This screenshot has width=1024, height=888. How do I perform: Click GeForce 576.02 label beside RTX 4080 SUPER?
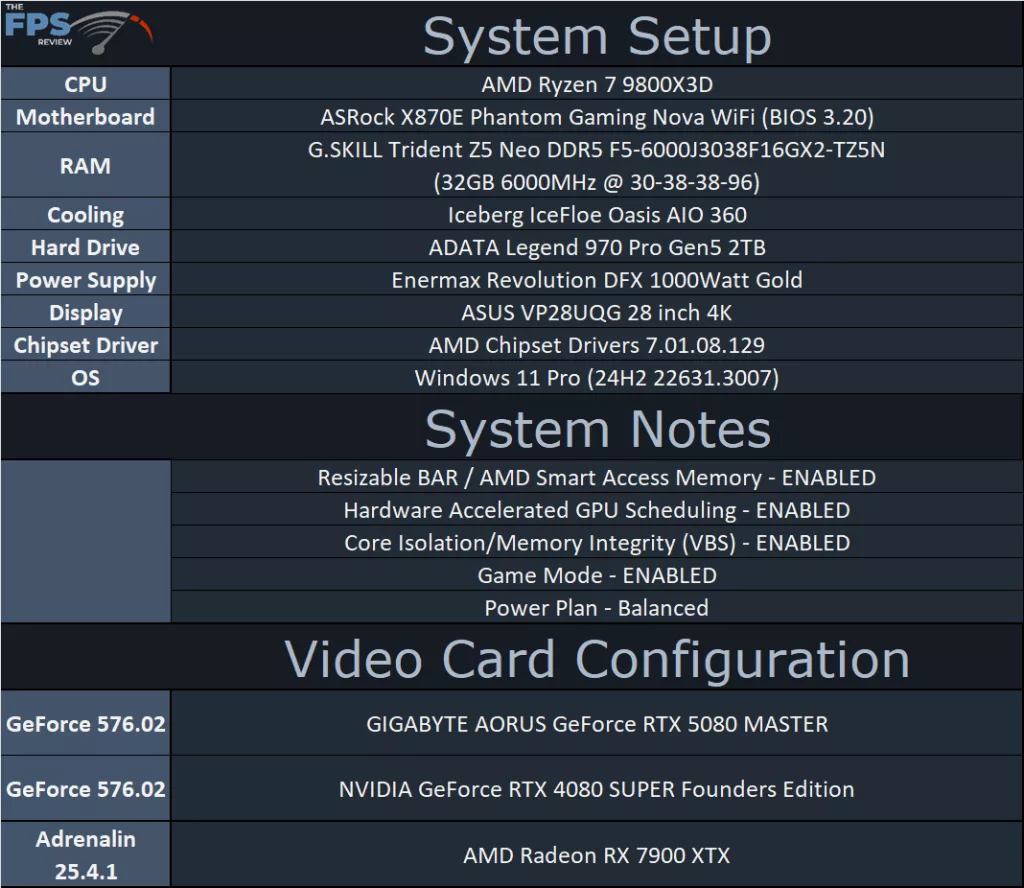coord(86,789)
